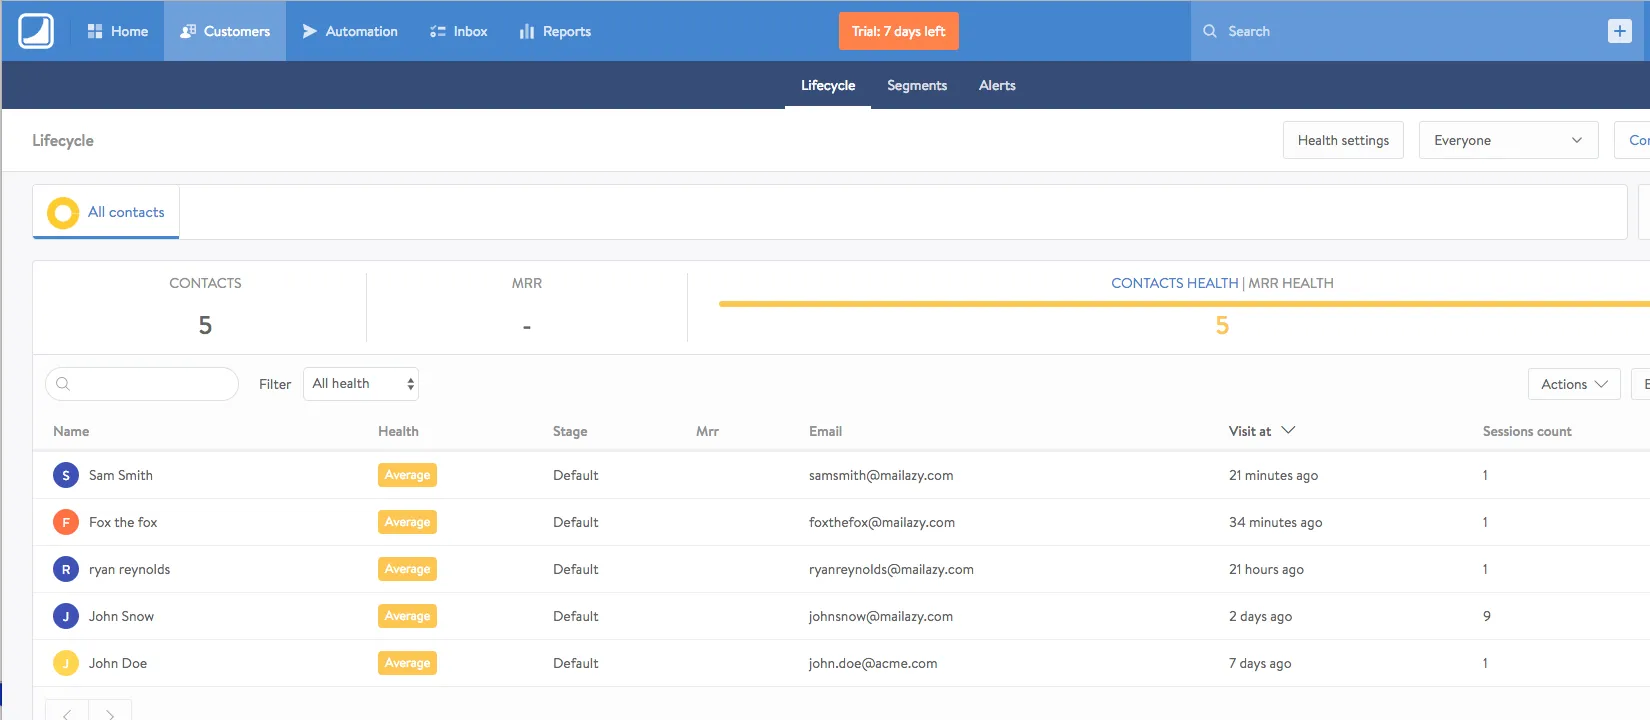Click ryanreynolds@mailazy.com email
Screen dimensions: 1650x720
tap(891, 569)
